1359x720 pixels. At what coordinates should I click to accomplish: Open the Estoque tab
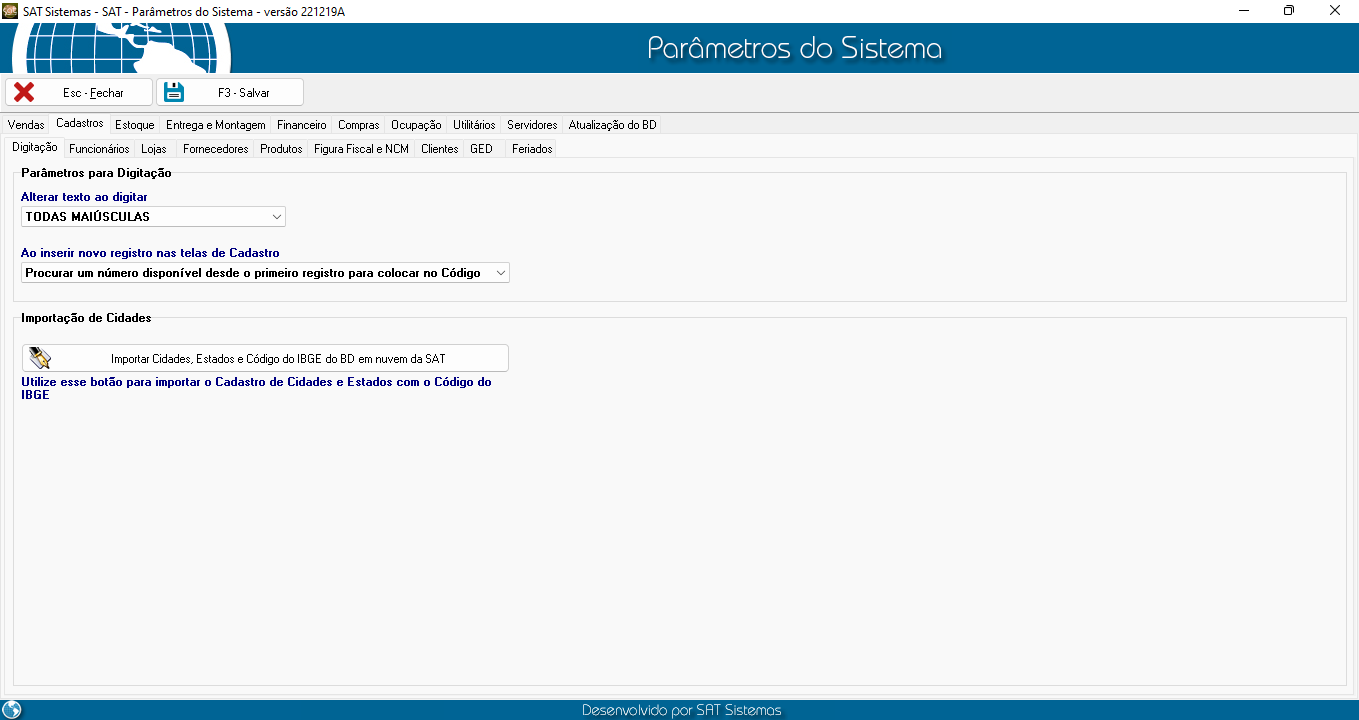(134, 125)
